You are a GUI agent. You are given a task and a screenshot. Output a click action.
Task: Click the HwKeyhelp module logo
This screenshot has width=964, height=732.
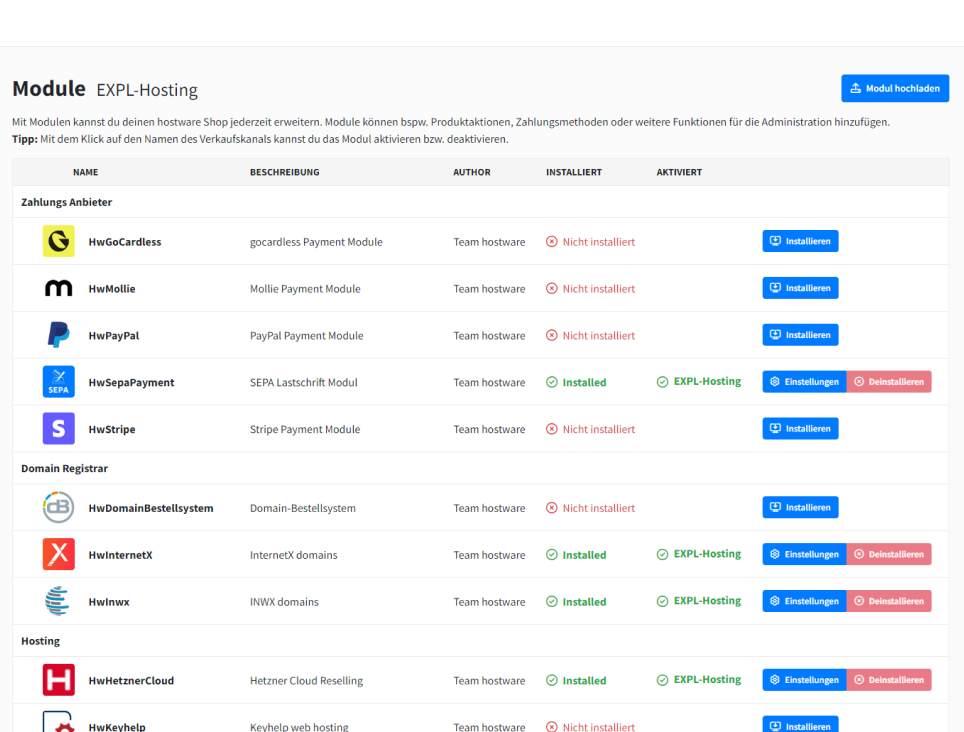[x=58, y=722]
